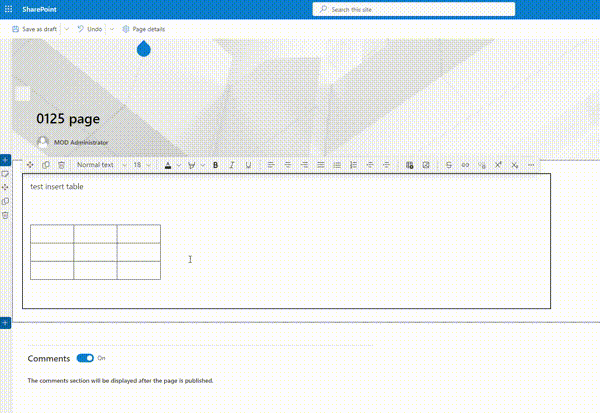Click the Undo button
The width and height of the screenshot is (600, 413).
[90, 29]
